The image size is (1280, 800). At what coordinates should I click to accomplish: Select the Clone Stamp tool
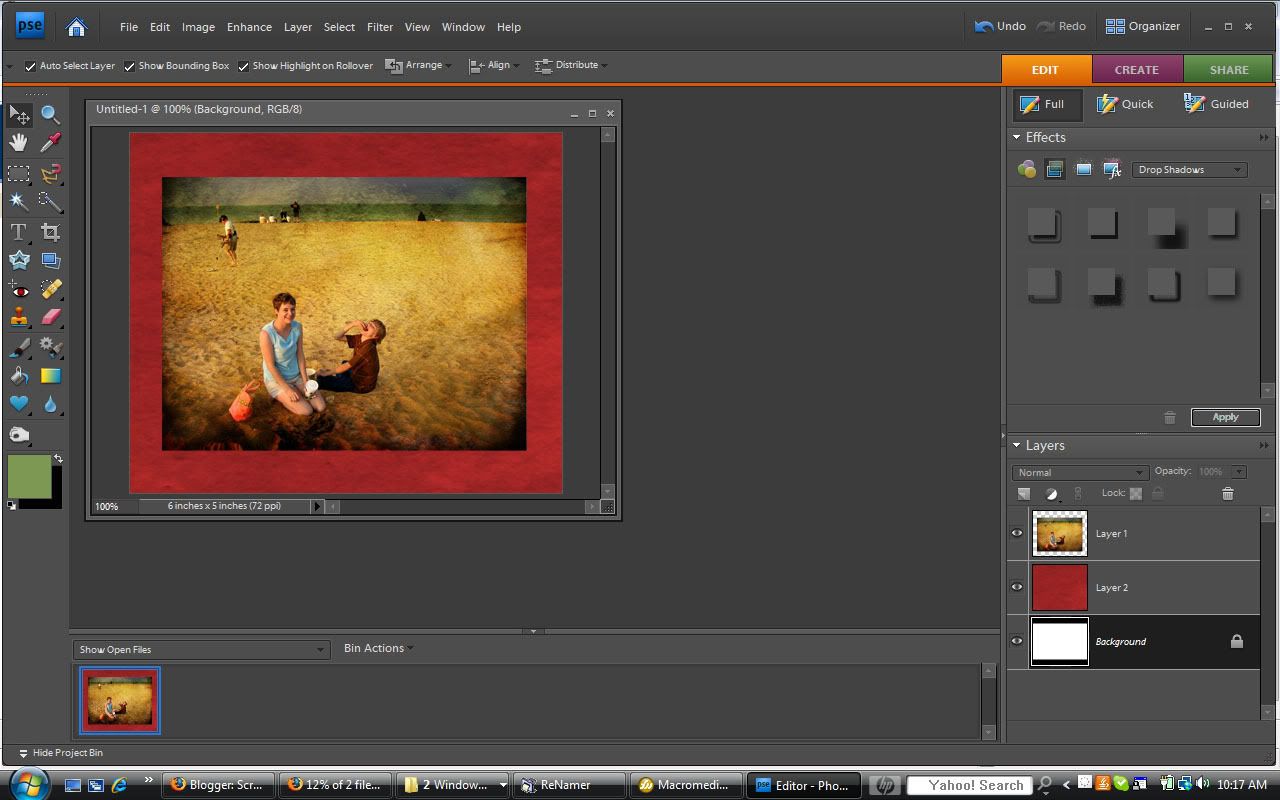(19, 317)
